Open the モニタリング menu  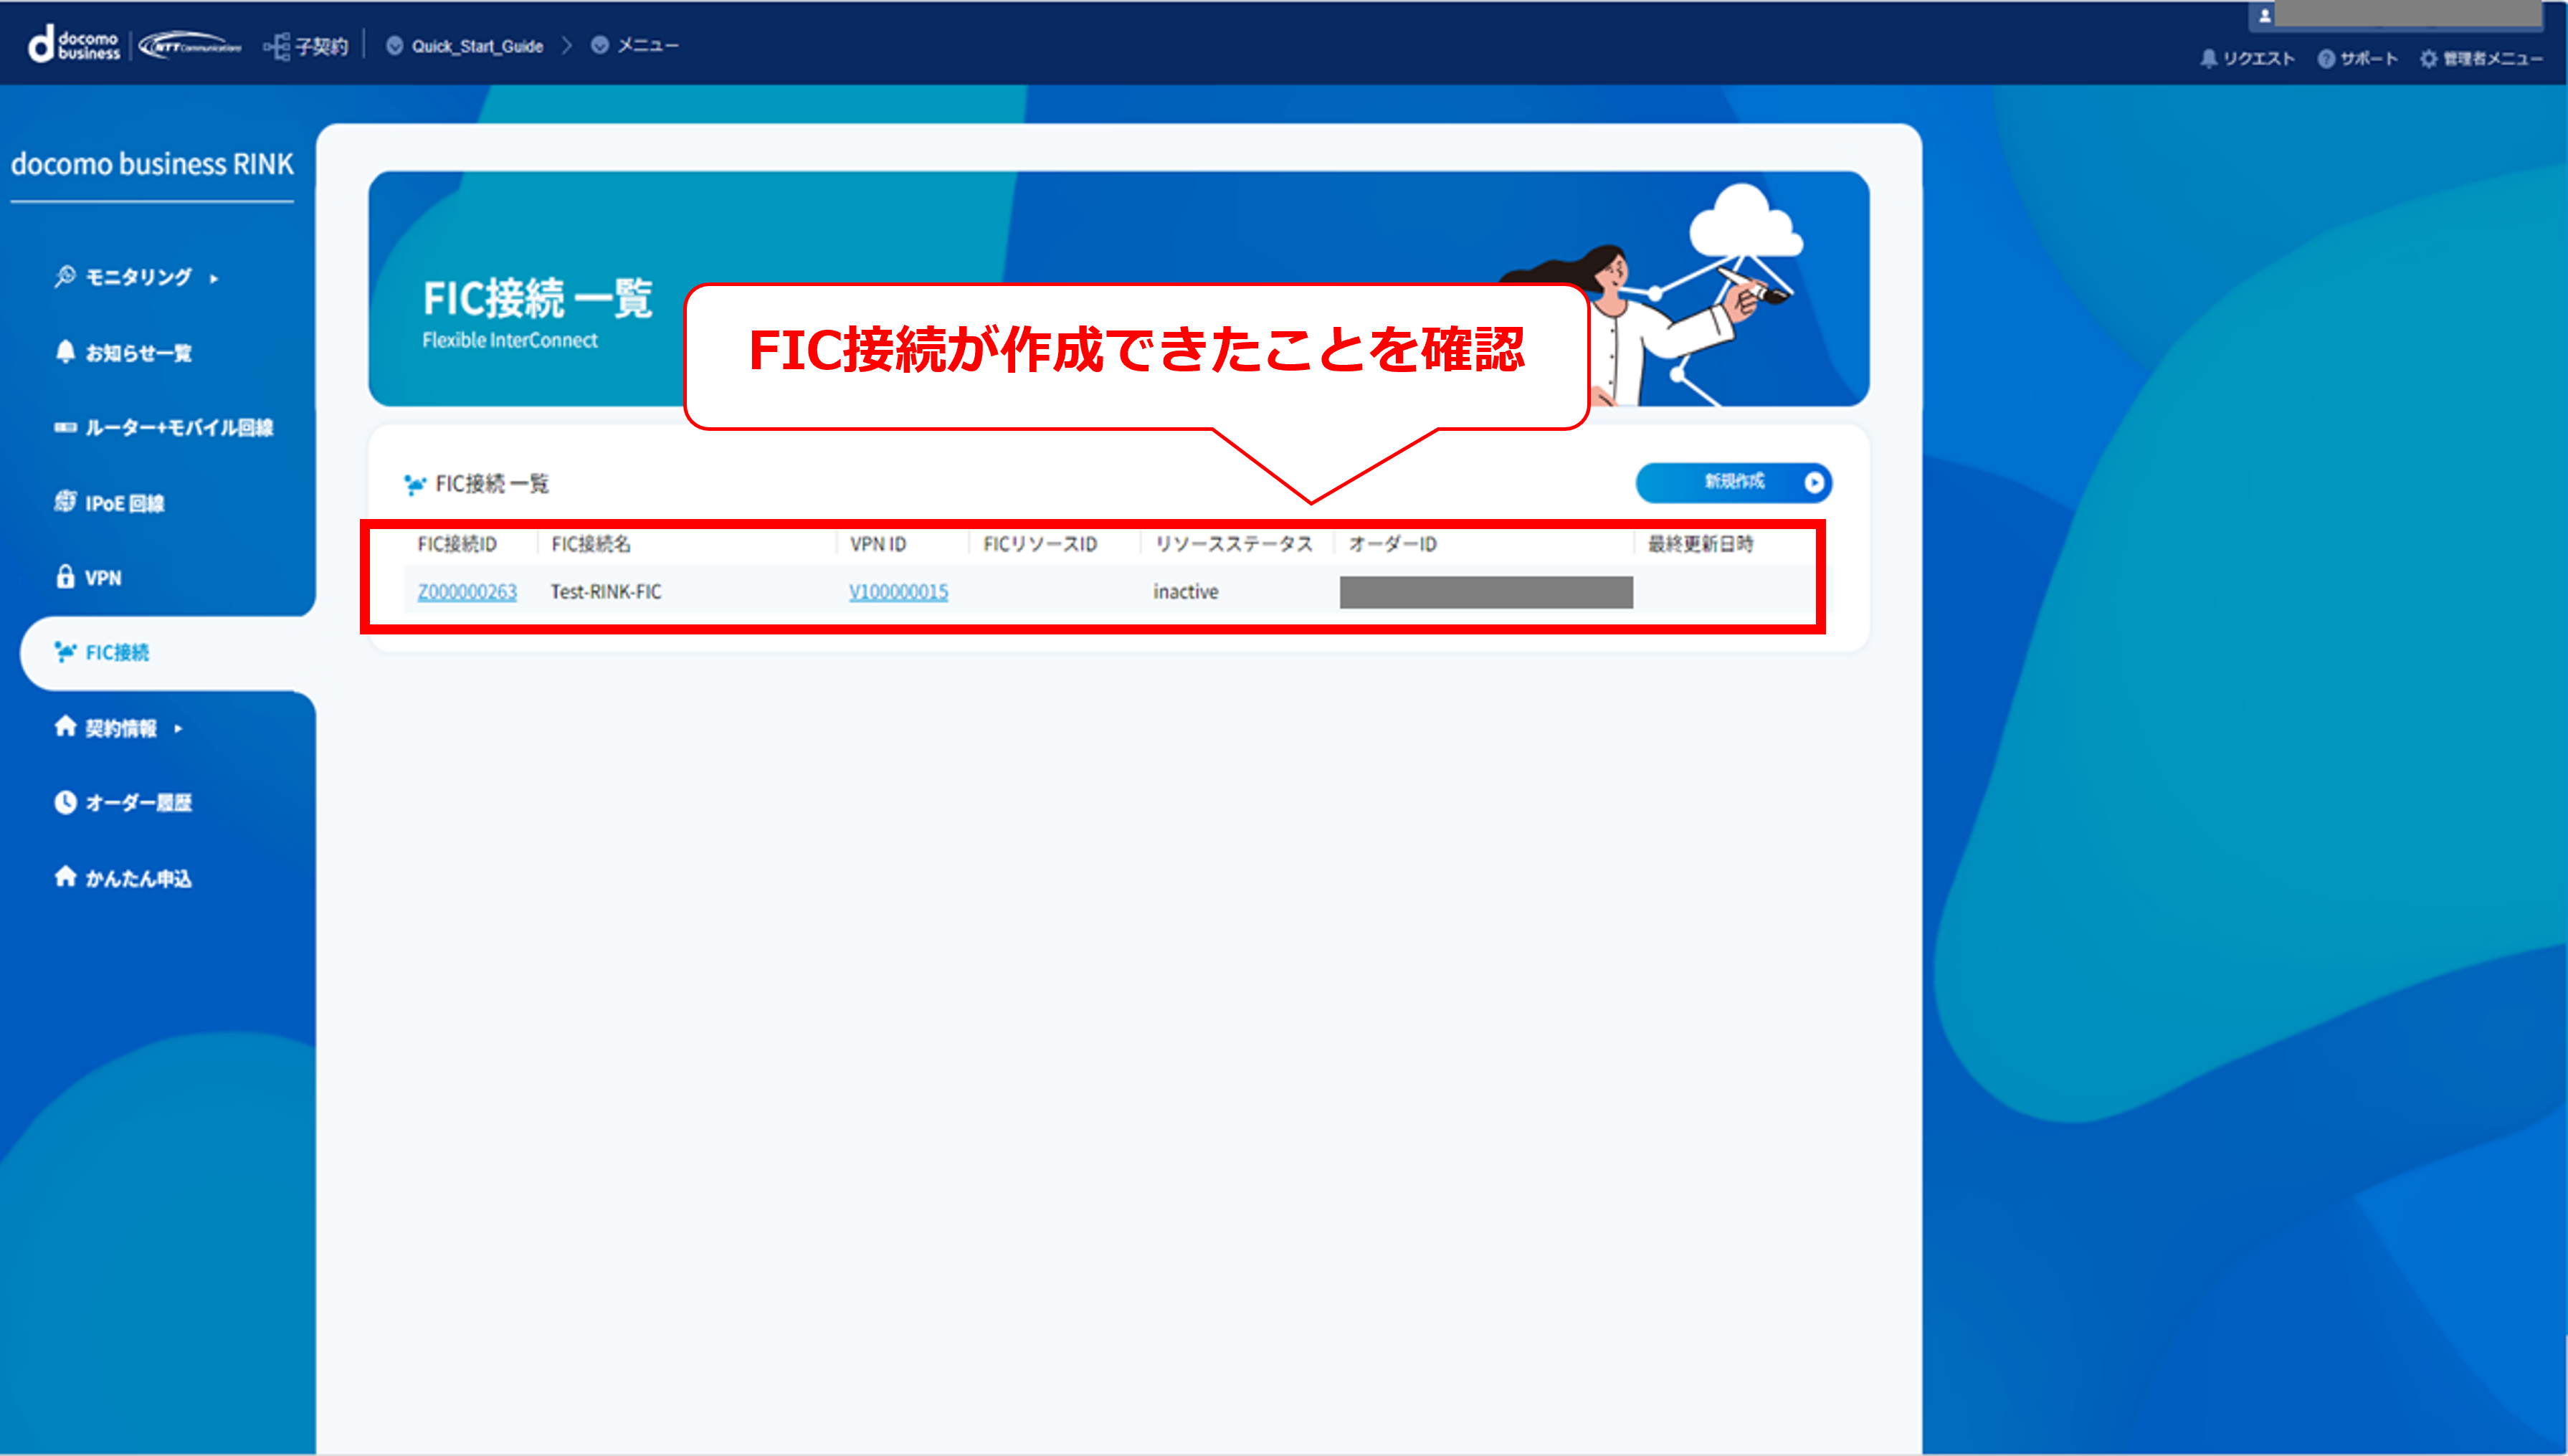(137, 277)
